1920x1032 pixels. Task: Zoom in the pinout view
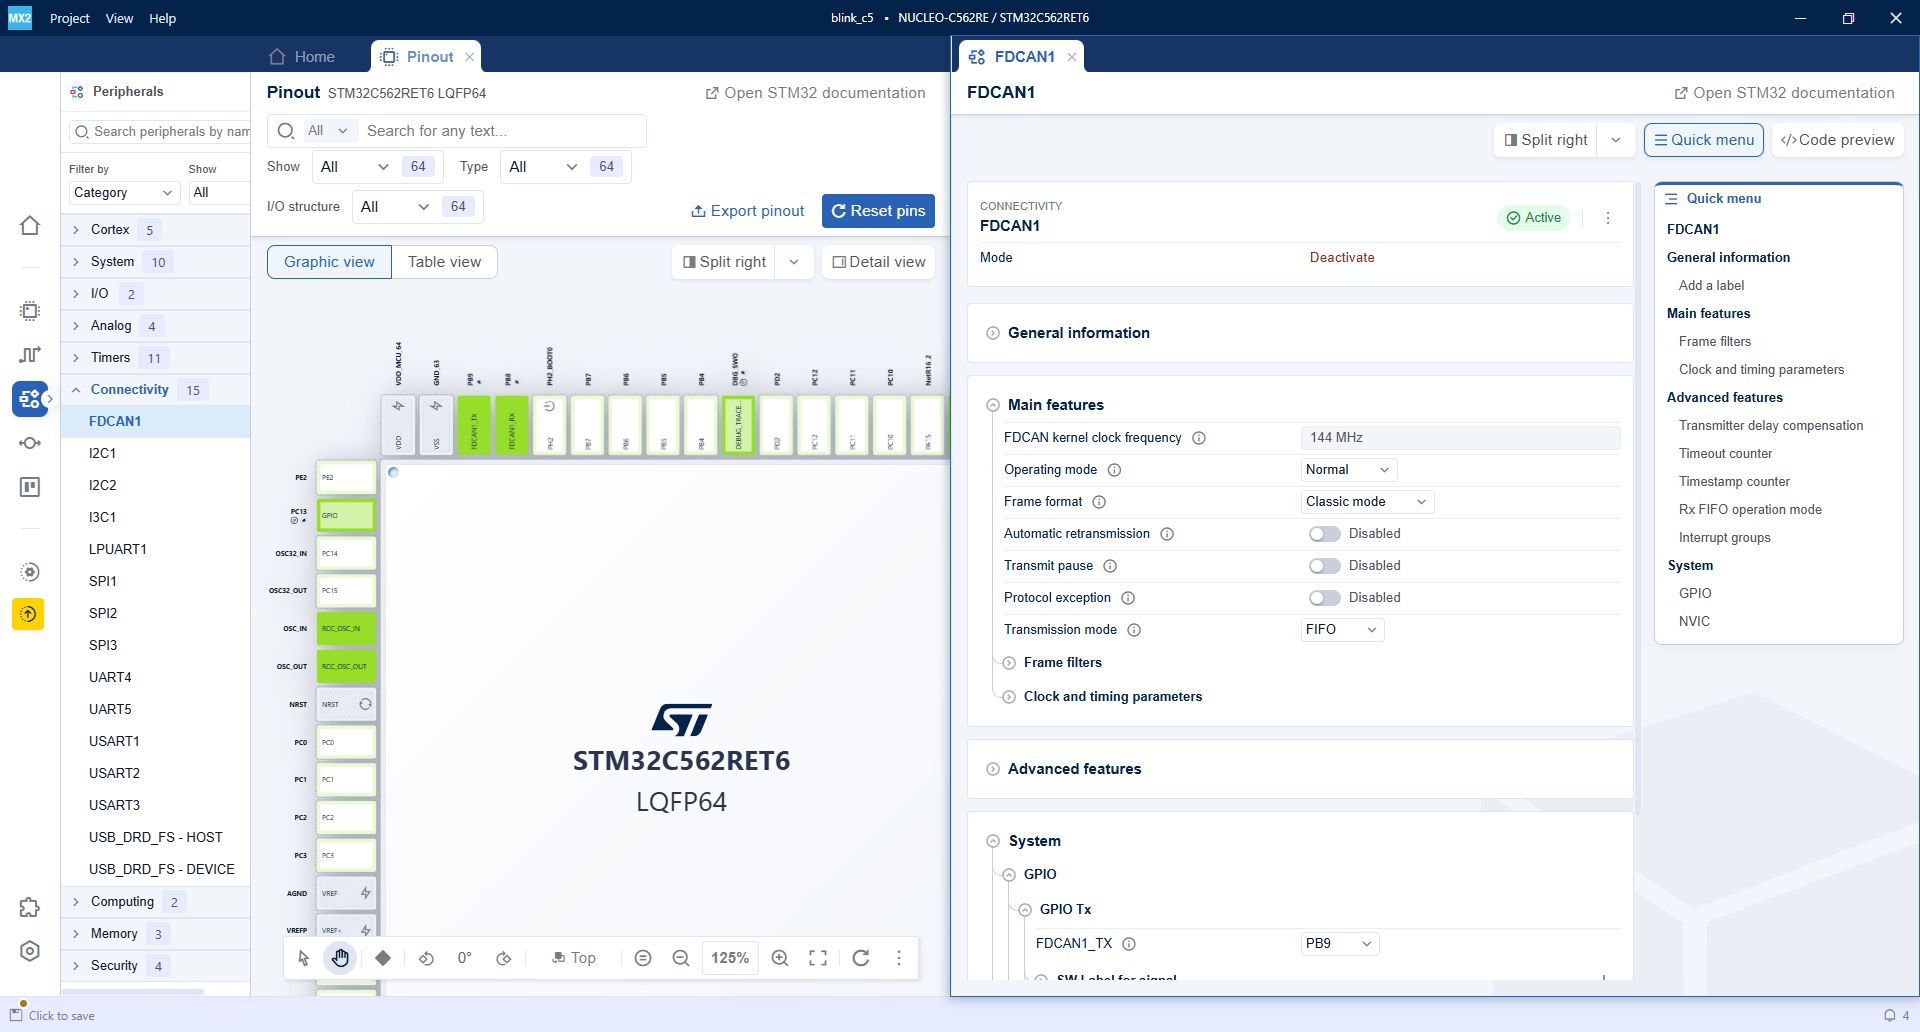780,958
